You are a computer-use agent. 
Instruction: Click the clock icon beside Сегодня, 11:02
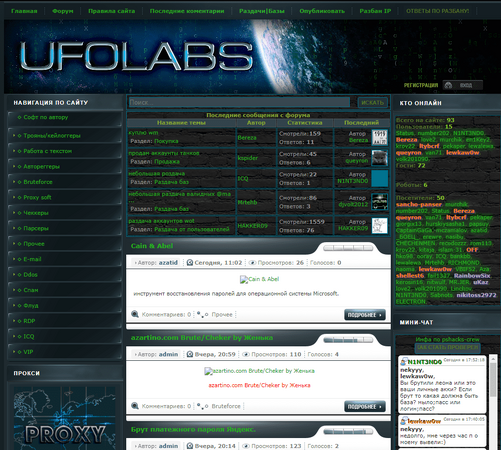(x=190, y=263)
